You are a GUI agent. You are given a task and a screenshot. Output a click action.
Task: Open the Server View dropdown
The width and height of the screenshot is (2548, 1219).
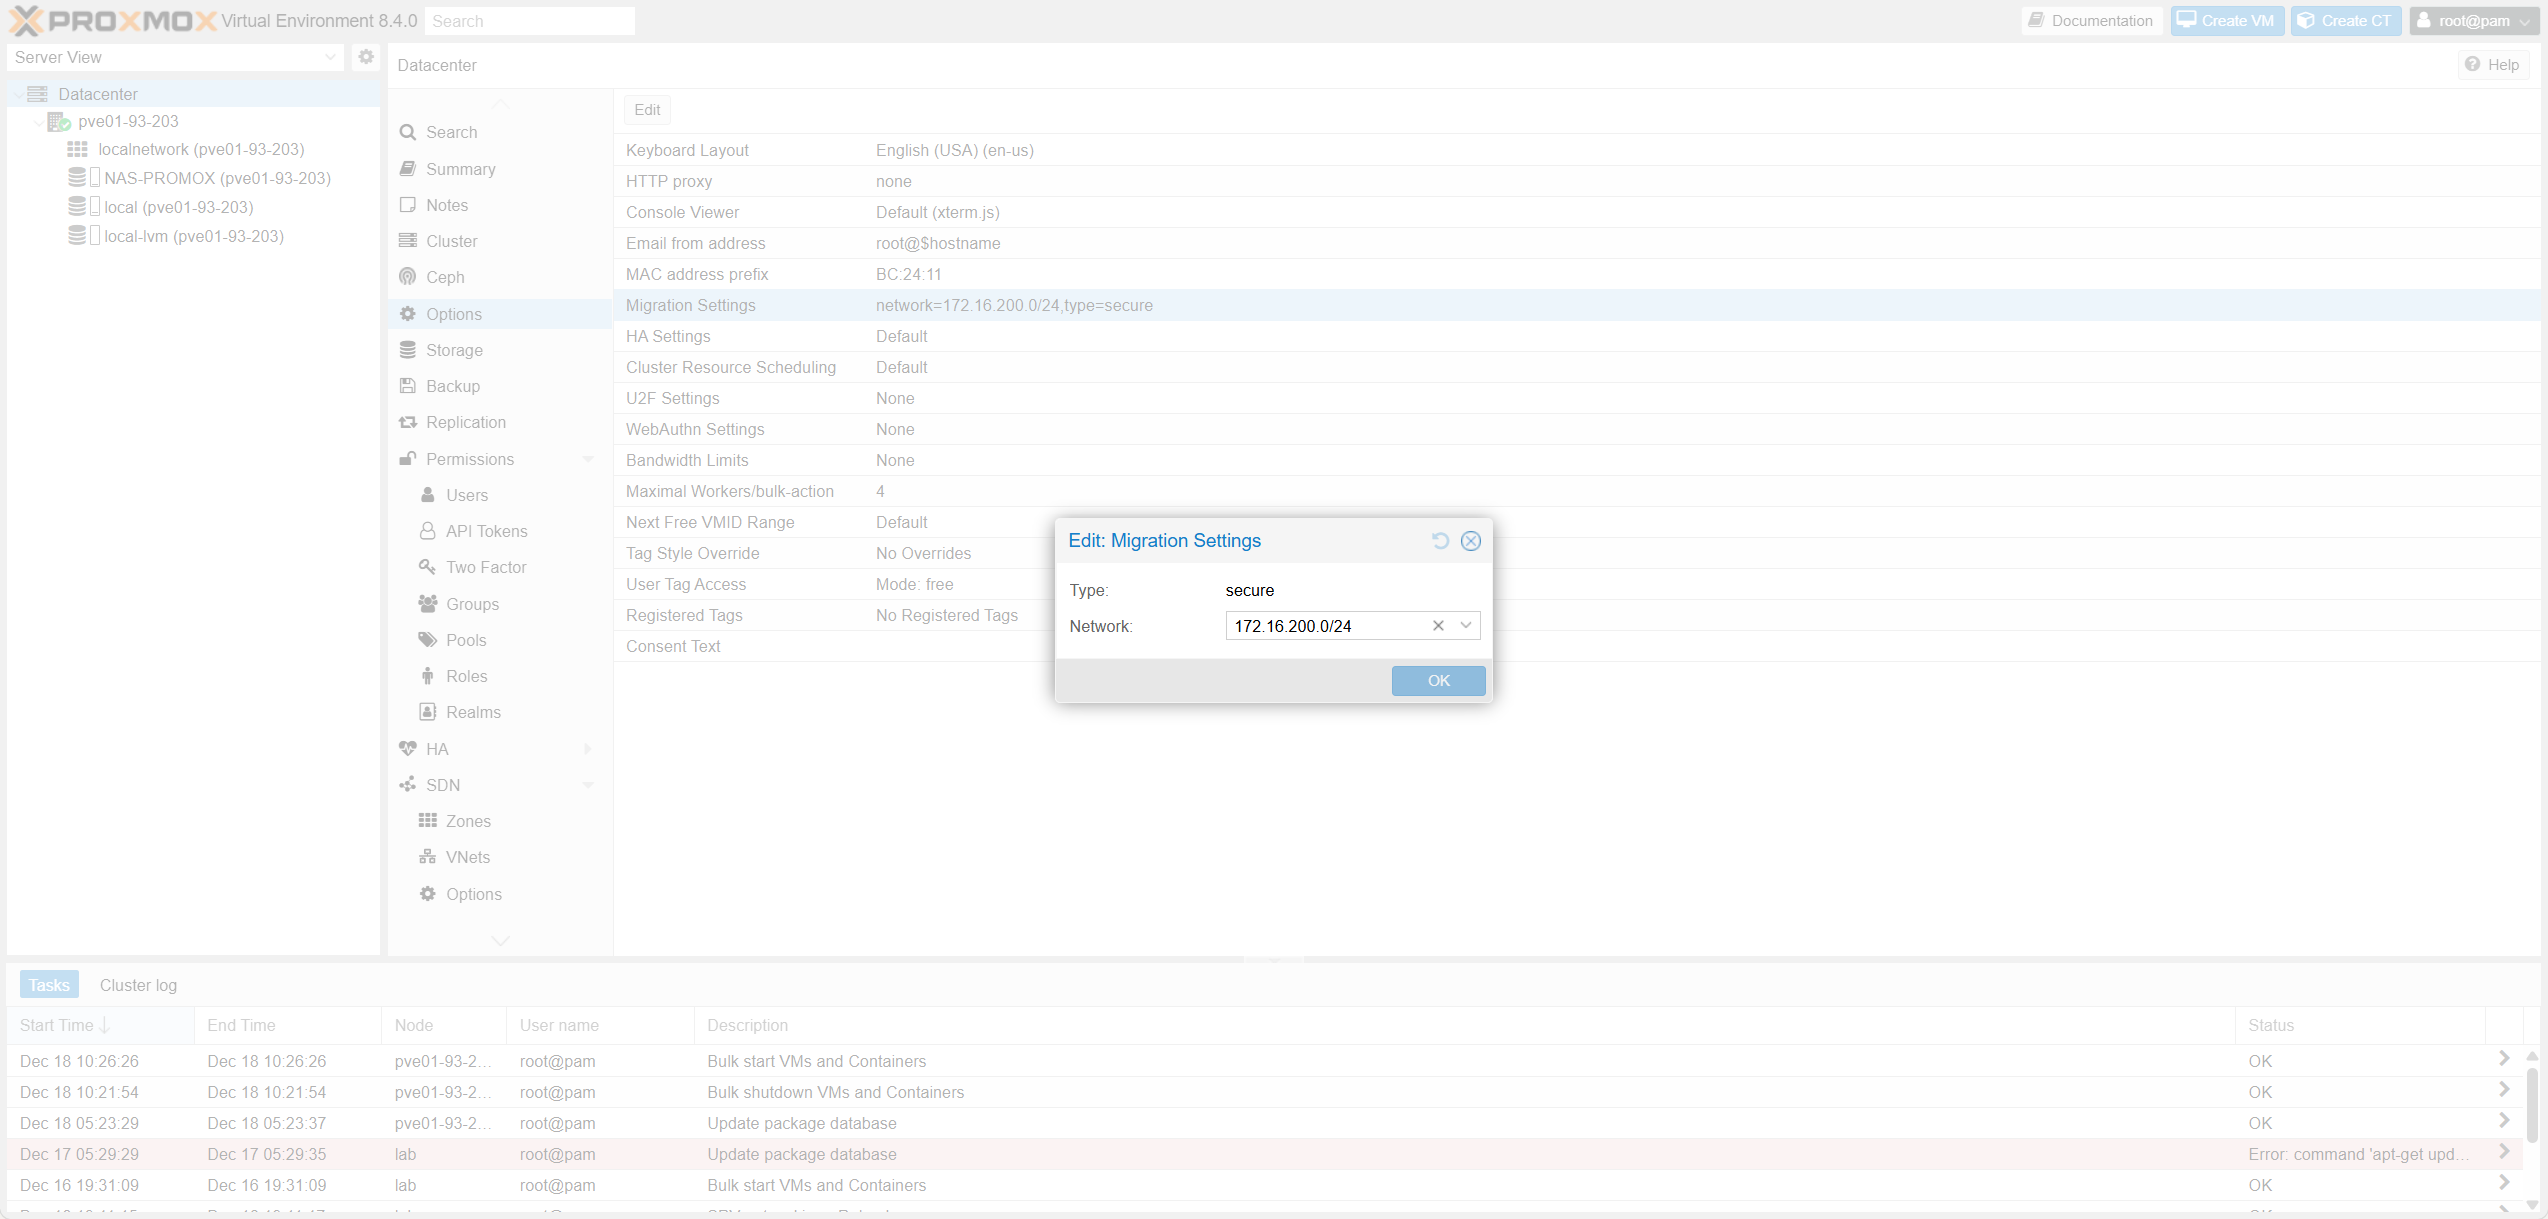331,57
